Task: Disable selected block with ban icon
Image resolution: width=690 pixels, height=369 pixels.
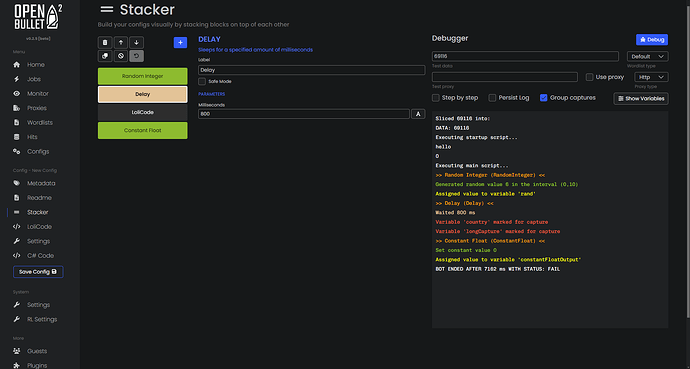Action: tap(121, 56)
